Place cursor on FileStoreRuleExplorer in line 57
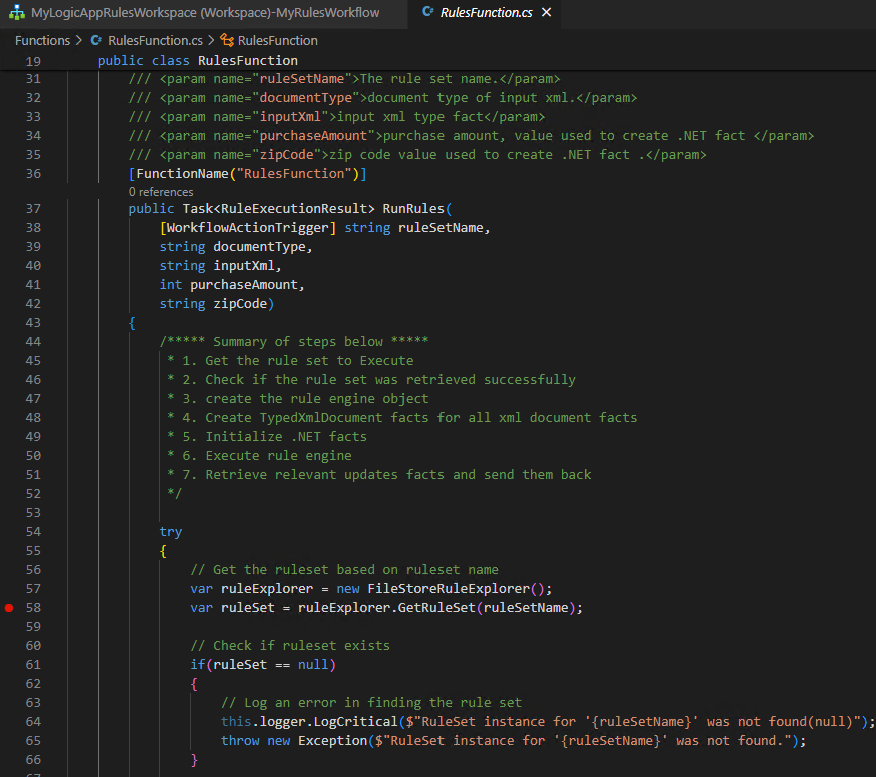 pos(447,589)
